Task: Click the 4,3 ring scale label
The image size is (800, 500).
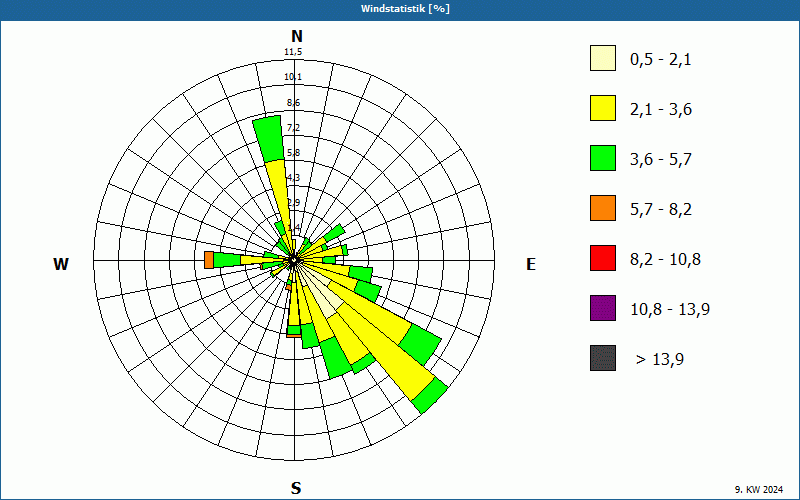Action: pos(293,178)
